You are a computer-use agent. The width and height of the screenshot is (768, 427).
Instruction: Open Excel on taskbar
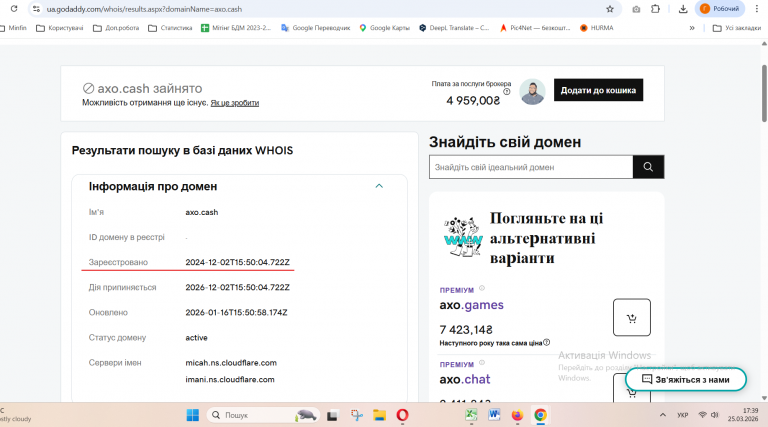[x=471, y=415]
